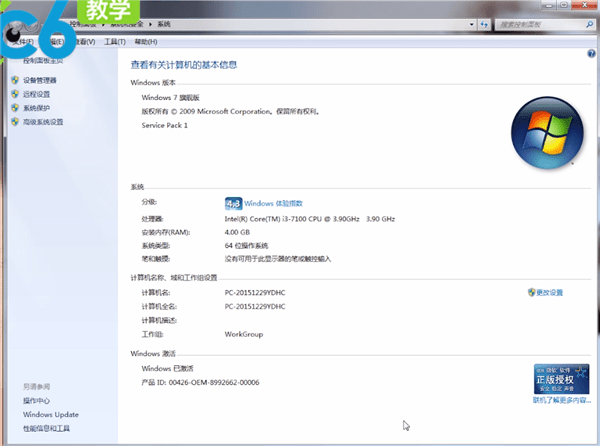Click shield icon beside 系统保护
The height and width of the screenshot is (446, 600).
point(15,108)
